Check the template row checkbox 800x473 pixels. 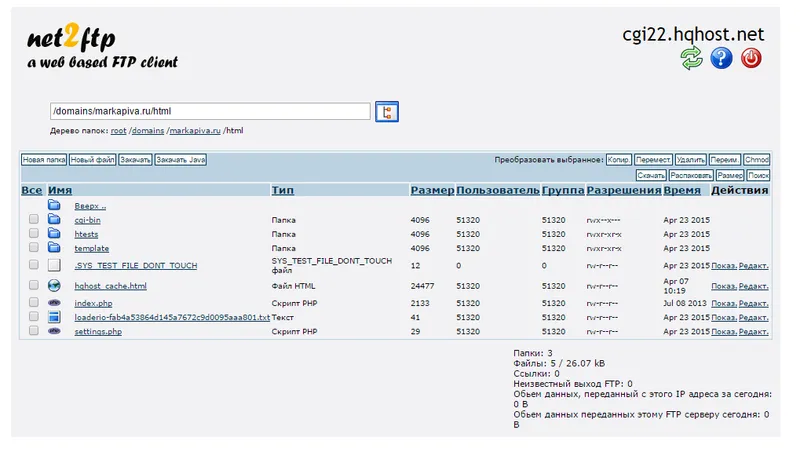(34, 247)
